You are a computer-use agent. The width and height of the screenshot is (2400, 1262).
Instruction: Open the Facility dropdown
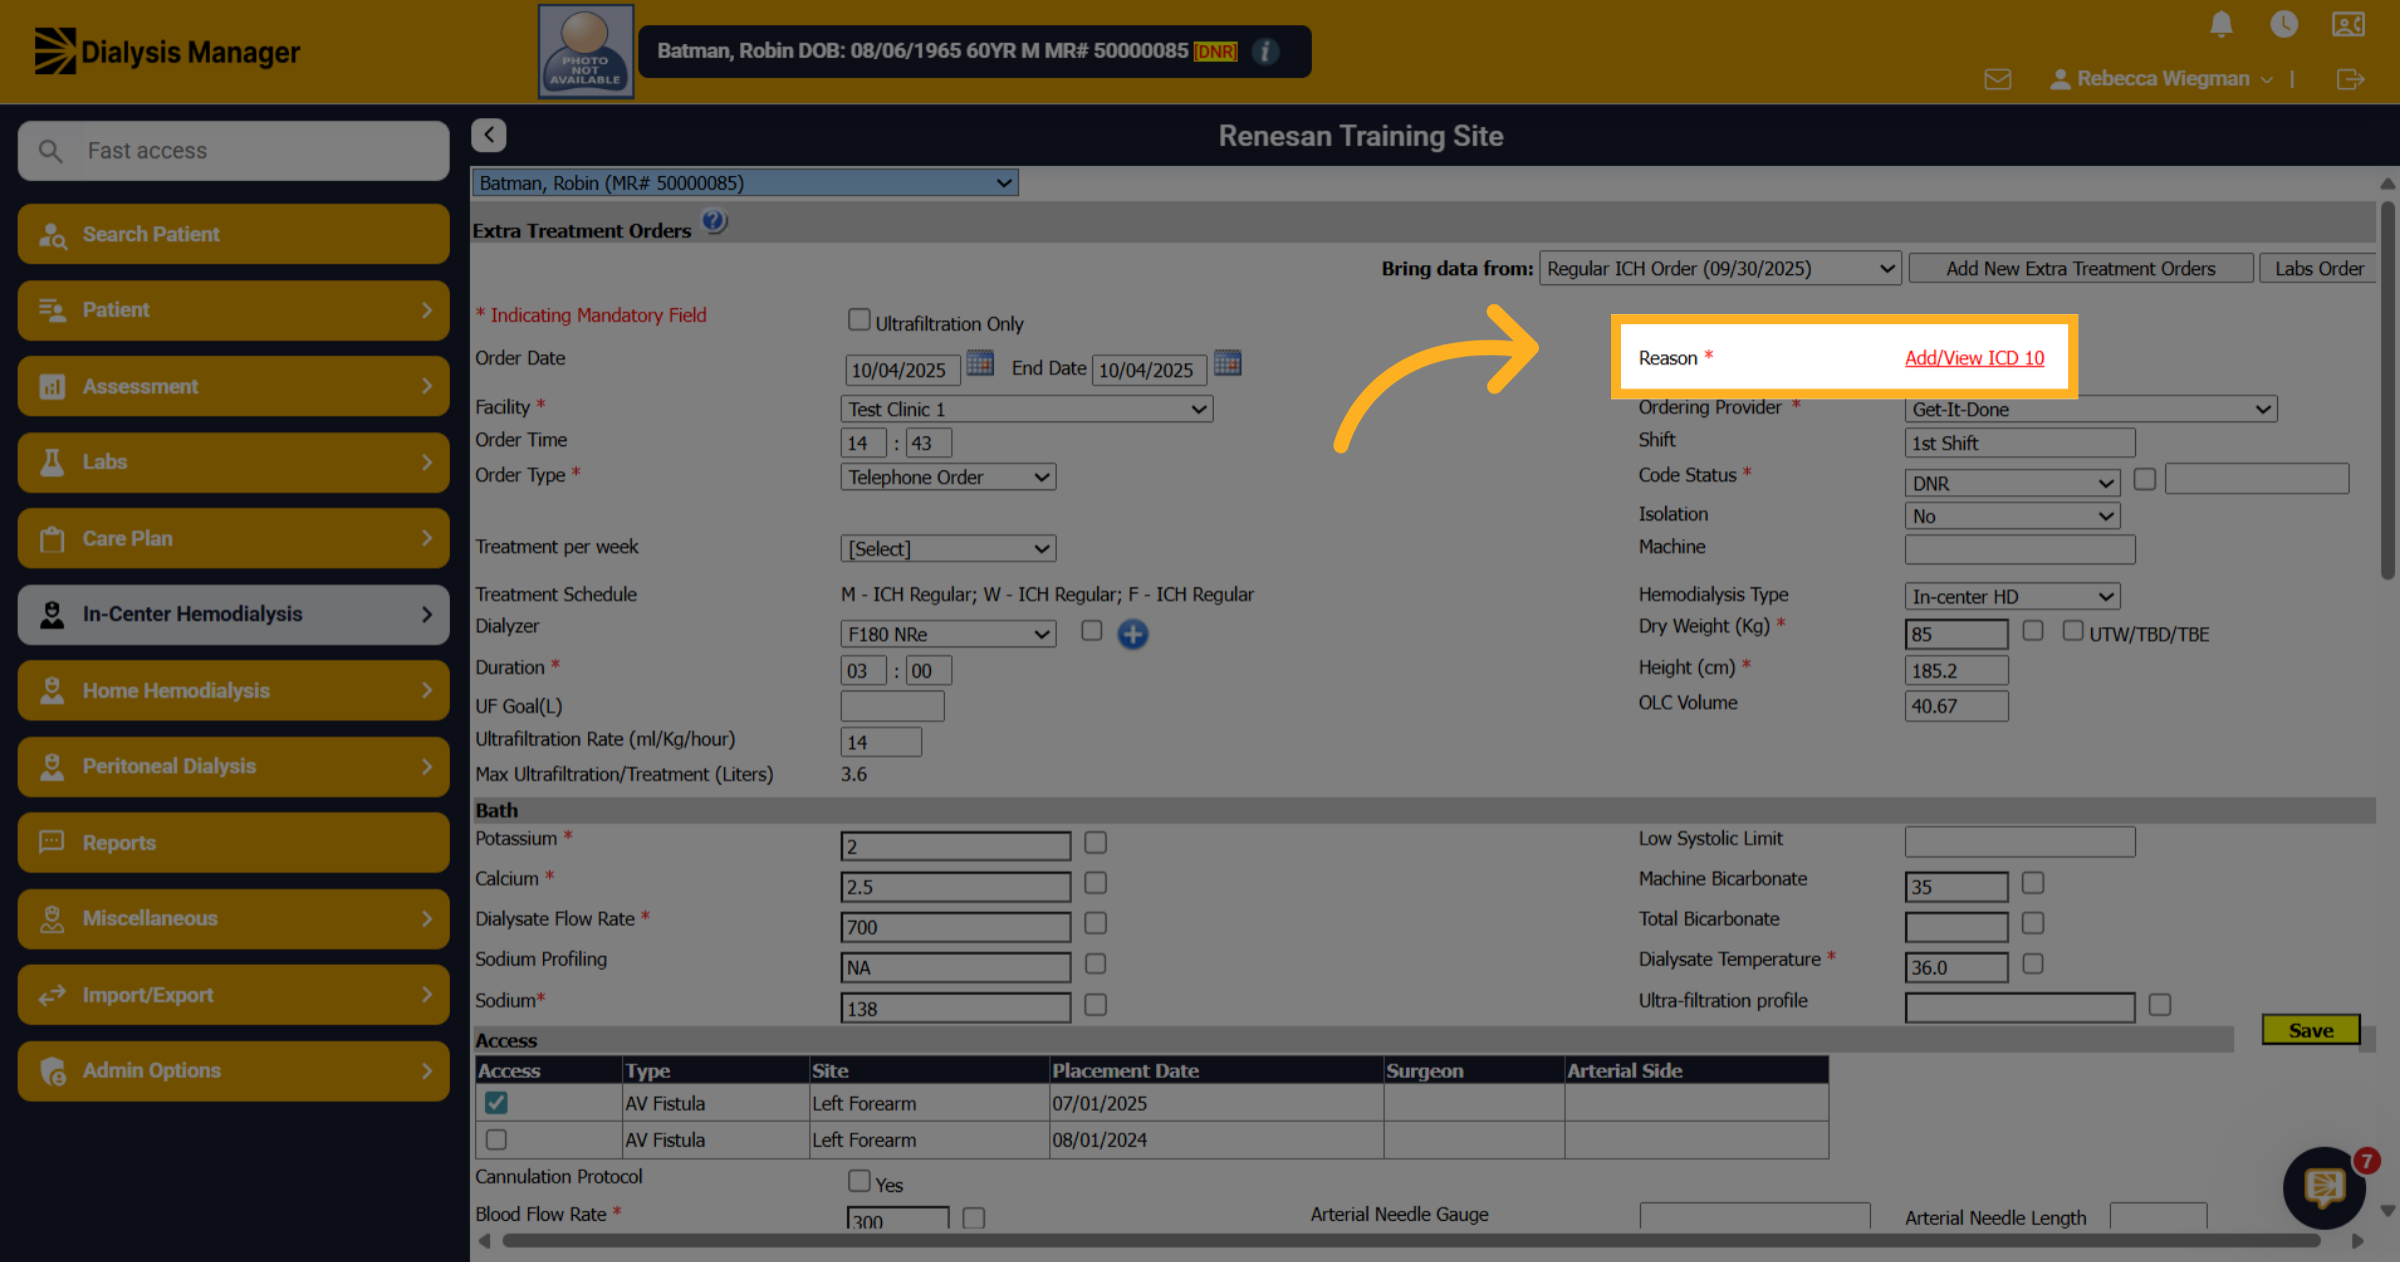coord(1027,409)
